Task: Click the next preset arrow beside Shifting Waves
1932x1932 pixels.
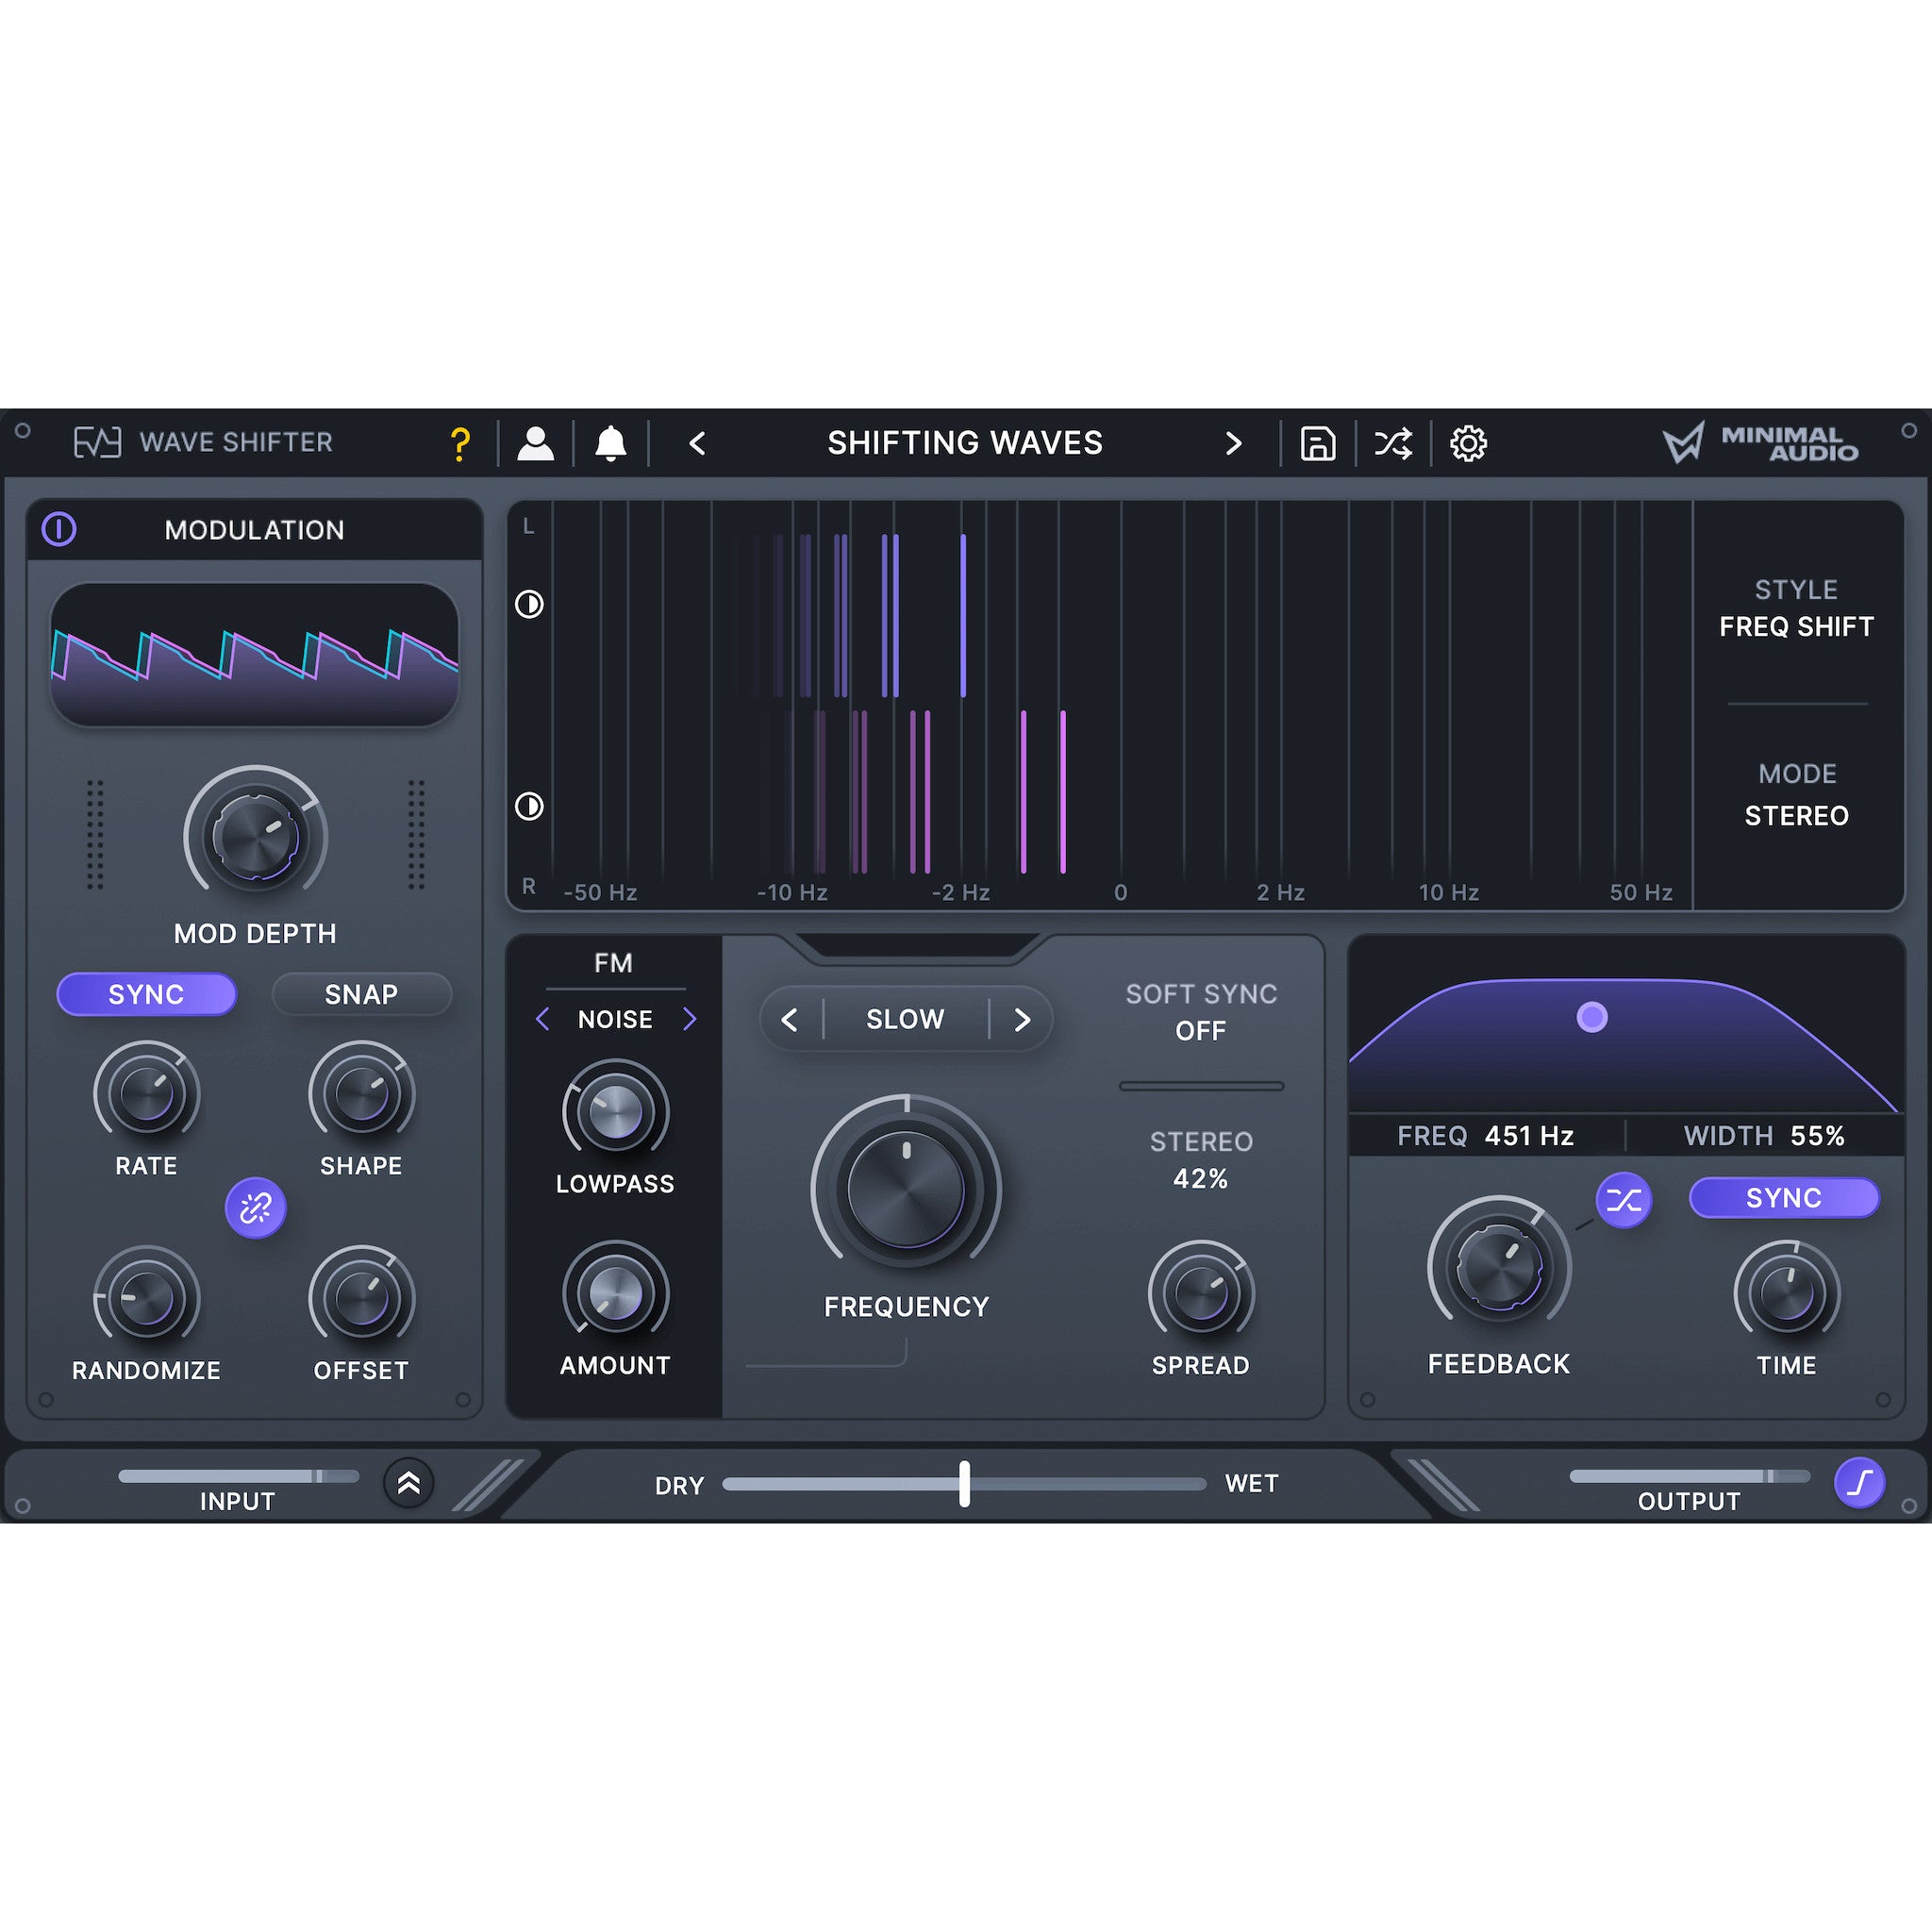Action: click(1234, 443)
